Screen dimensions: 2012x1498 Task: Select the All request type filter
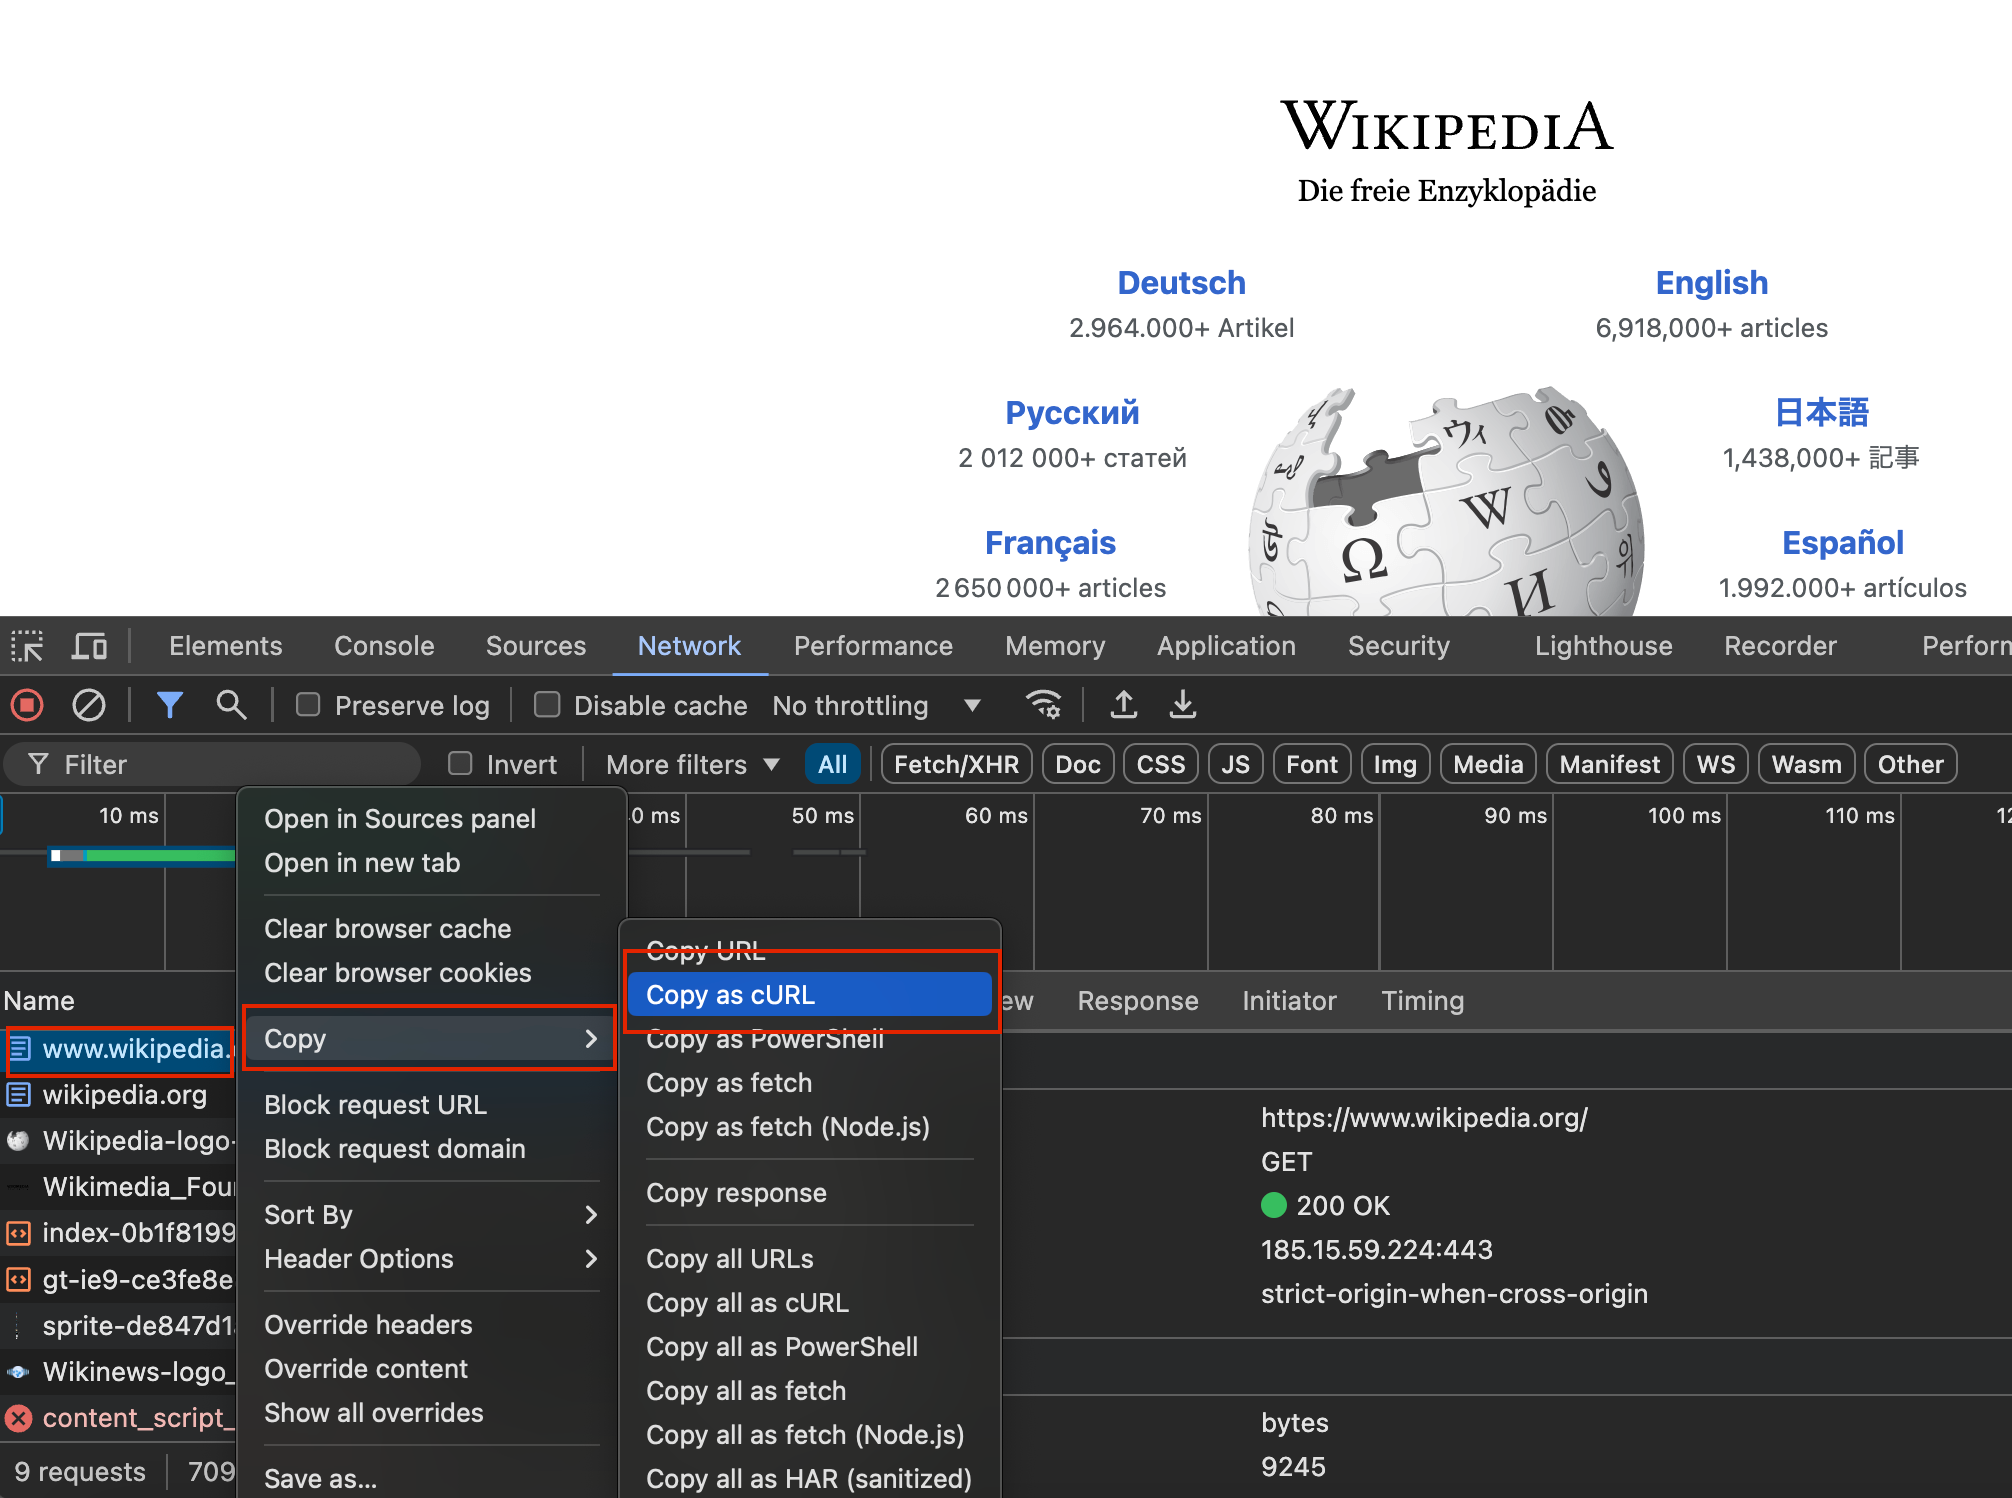pyautogui.click(x=832, y=764)
